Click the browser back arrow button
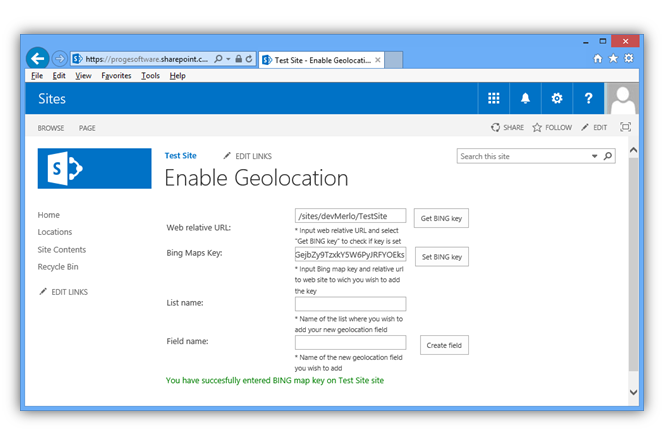 (x=38, y=59)
